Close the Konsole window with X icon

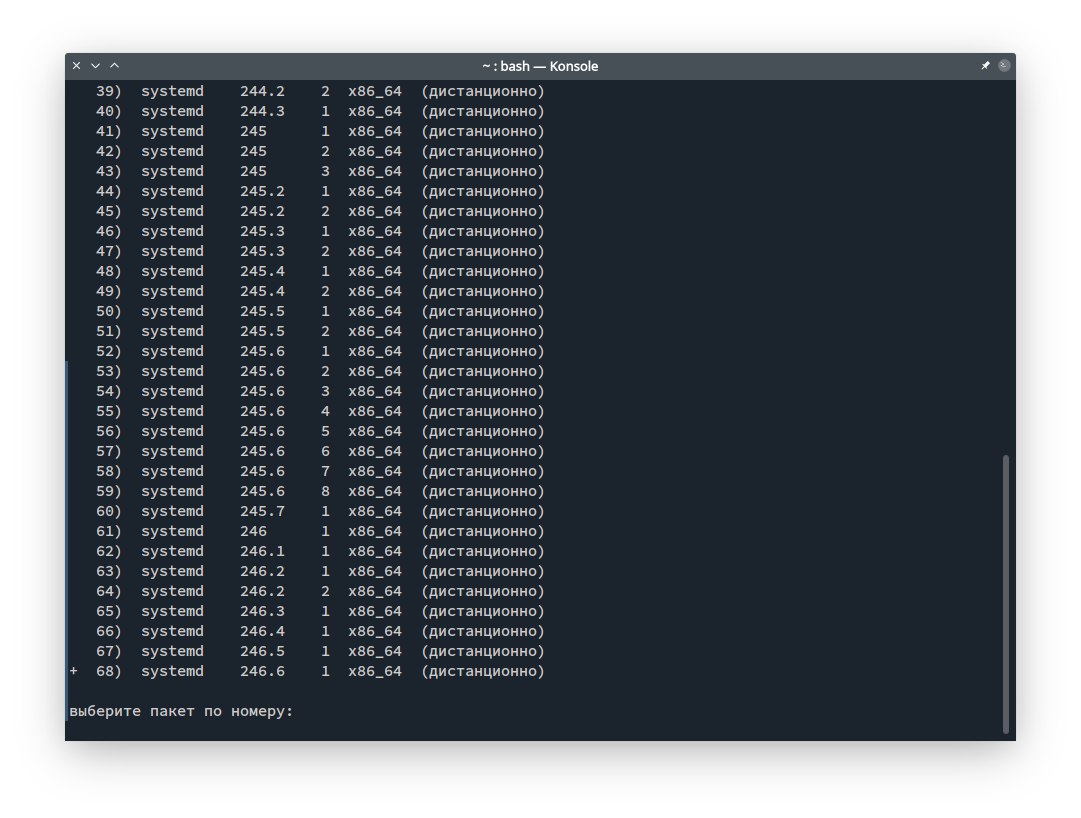(77, 65)
